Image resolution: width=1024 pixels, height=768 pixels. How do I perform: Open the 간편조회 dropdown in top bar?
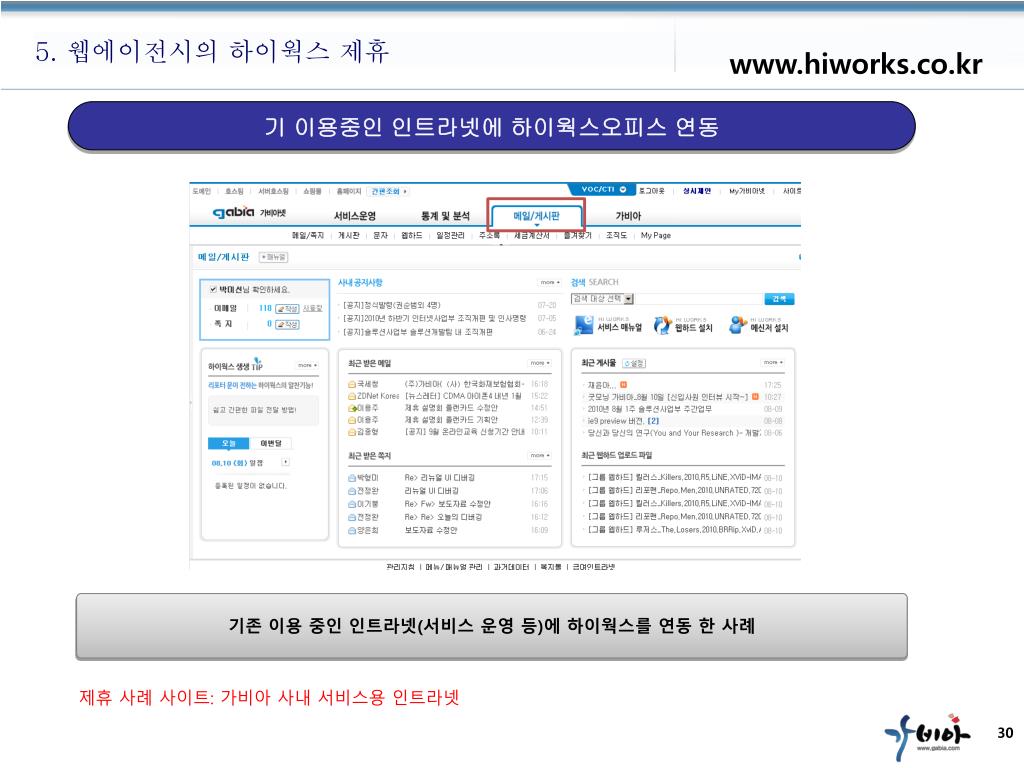coord(389,191)
